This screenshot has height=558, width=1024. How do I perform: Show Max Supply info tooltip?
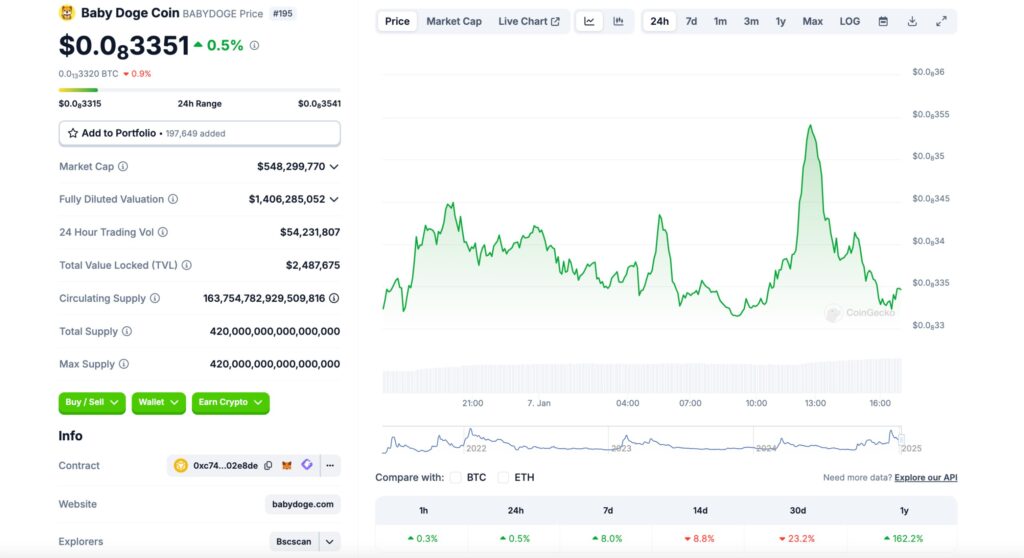(123, 364)
